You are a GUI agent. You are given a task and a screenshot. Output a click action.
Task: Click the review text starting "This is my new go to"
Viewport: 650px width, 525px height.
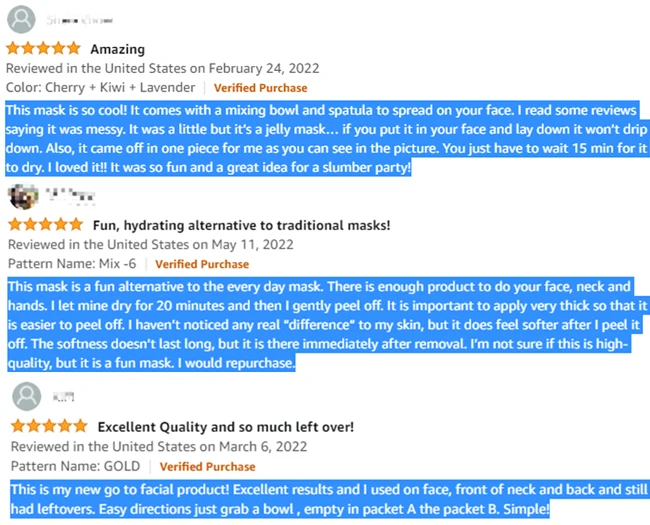click(320, 499)
